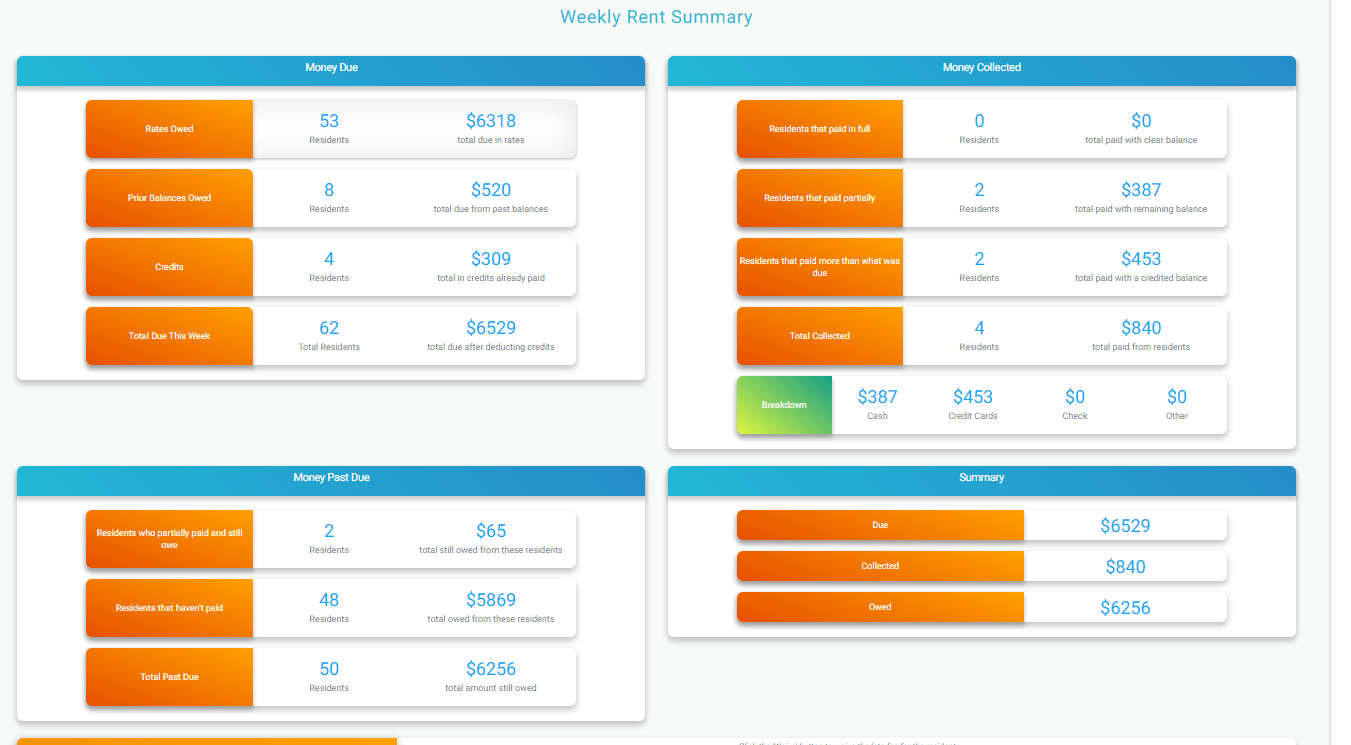
Task: Click the Rates Owed button
Action: pos(169,128)
